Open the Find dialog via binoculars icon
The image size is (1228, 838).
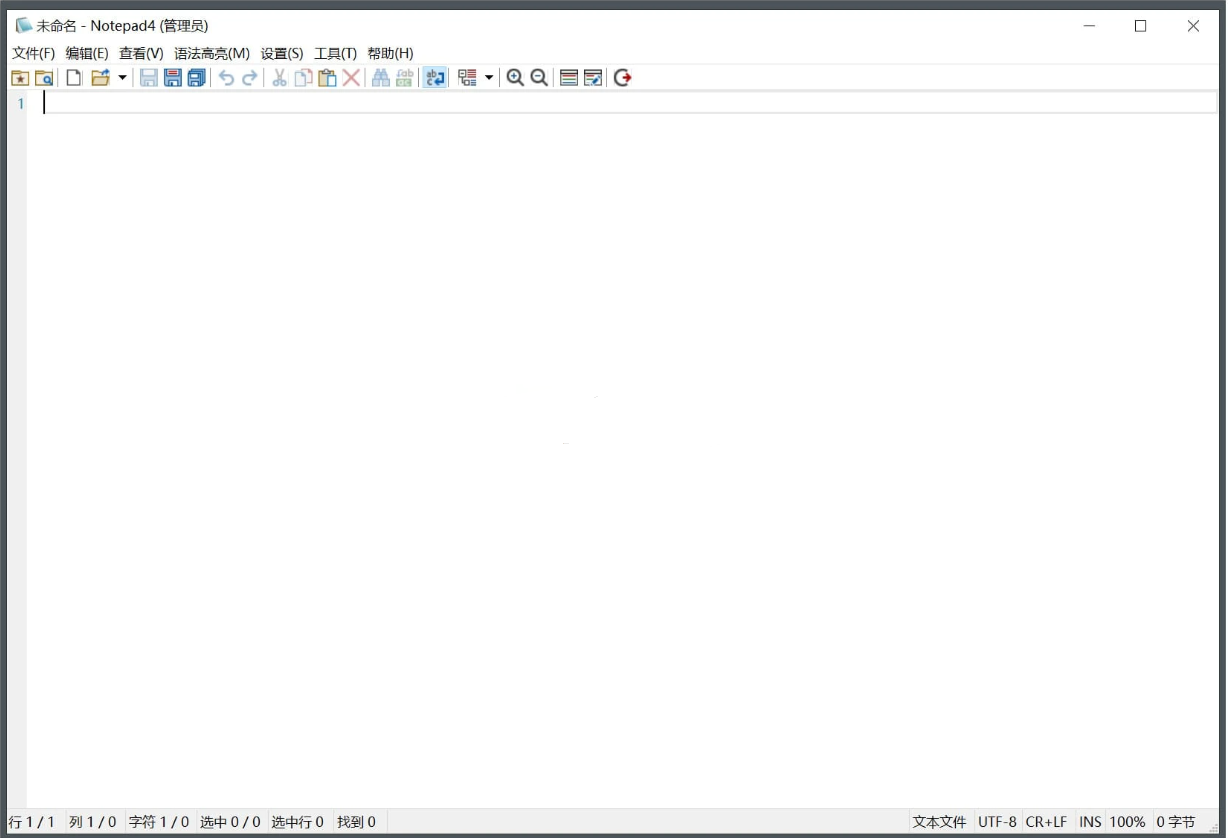point(380,77)
